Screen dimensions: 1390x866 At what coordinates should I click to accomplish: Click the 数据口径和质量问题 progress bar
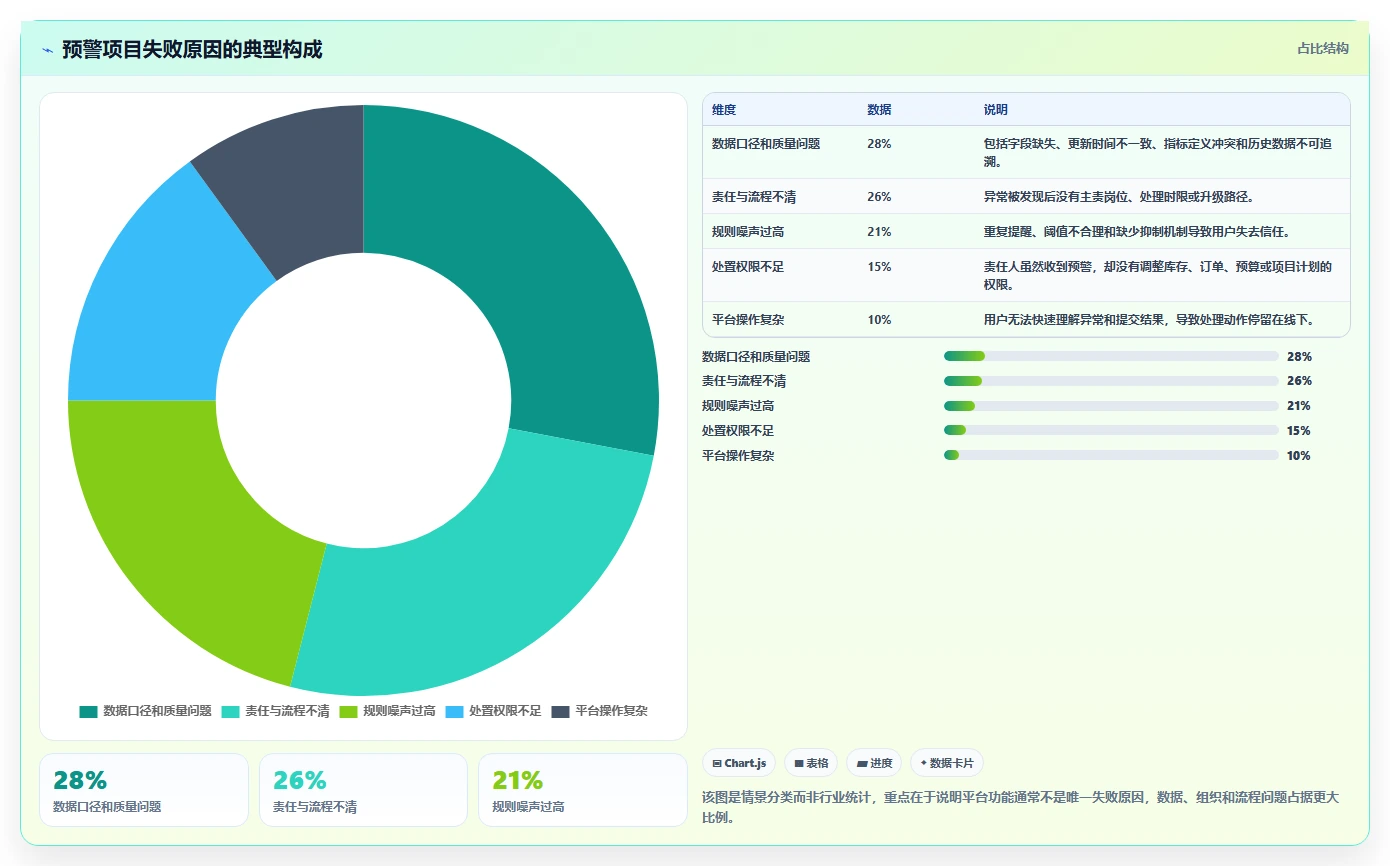1111,356
